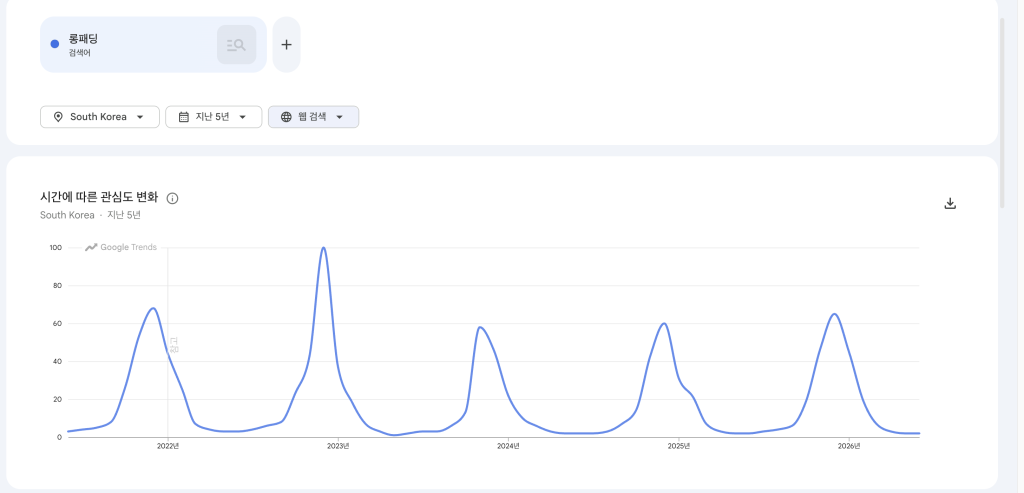Select the chart peak at 100 before 2023년

click(323, 248)
